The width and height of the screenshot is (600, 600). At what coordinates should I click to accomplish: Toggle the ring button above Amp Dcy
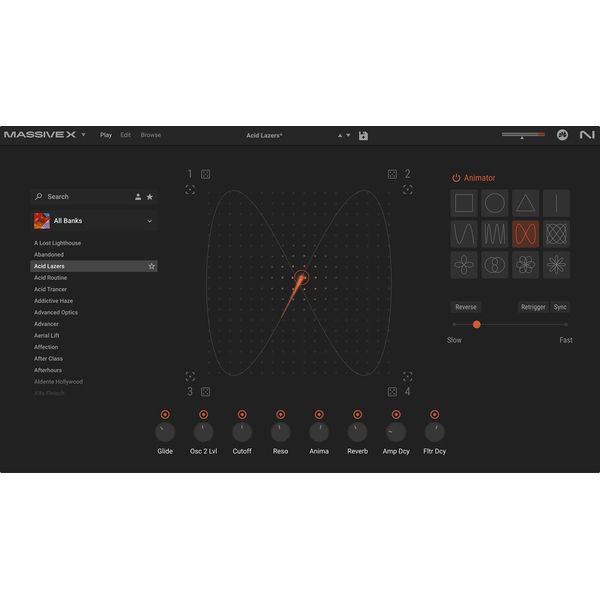396,414
